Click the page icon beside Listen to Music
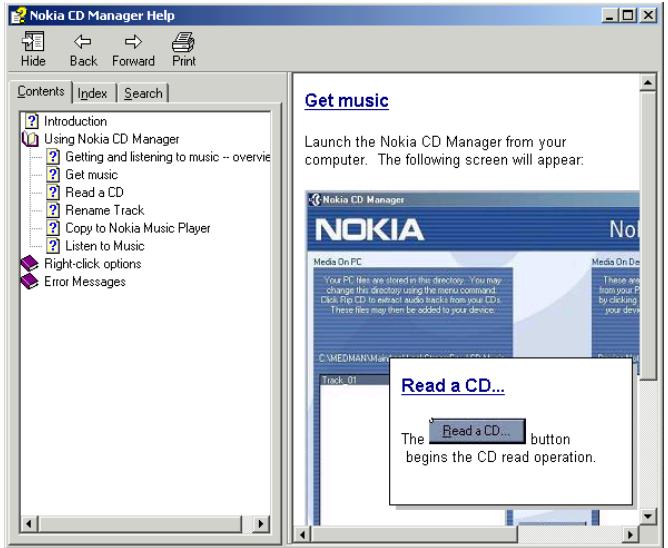The height and width of the screenshot is (548, 668). coord(53,246)
